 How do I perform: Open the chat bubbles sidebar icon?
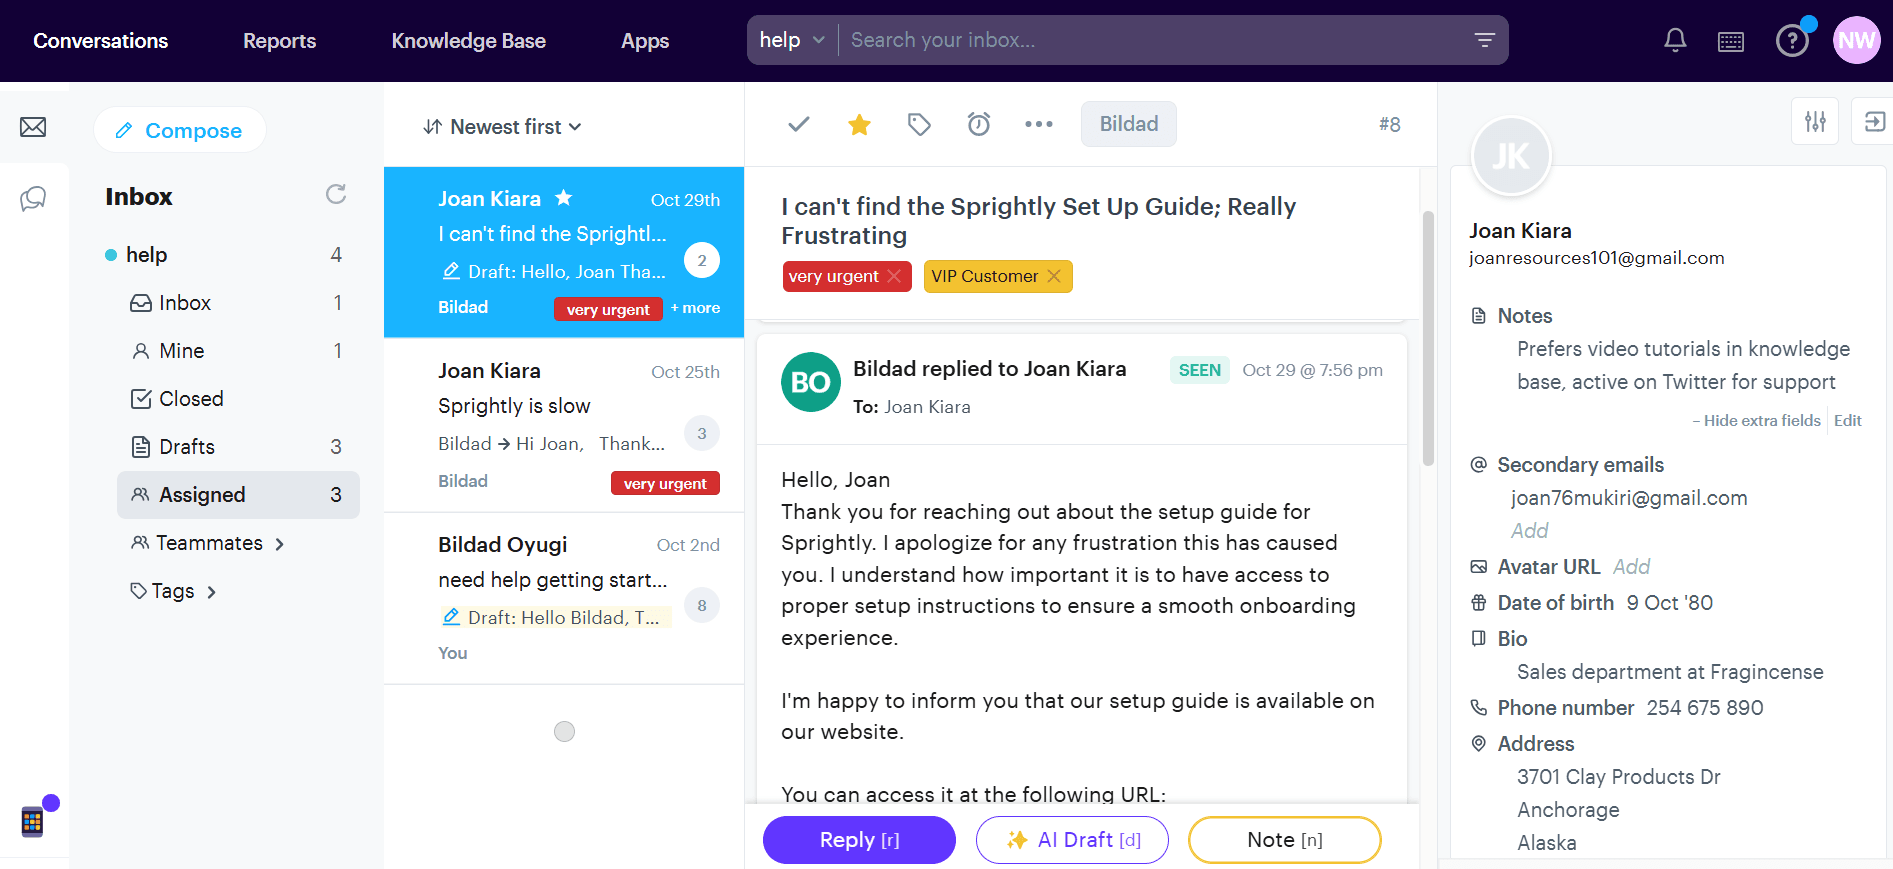[33, 198]
